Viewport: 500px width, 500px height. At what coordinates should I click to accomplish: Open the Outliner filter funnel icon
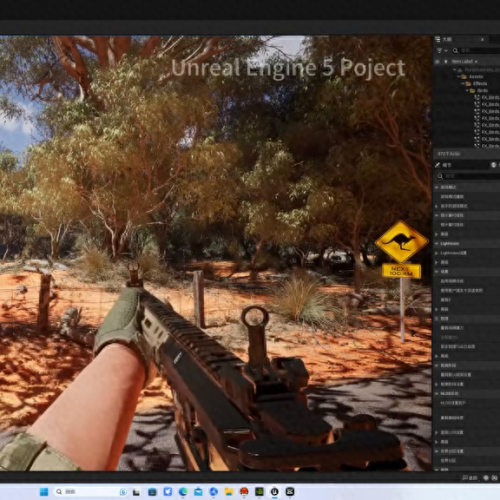click(x=439, y=50)
